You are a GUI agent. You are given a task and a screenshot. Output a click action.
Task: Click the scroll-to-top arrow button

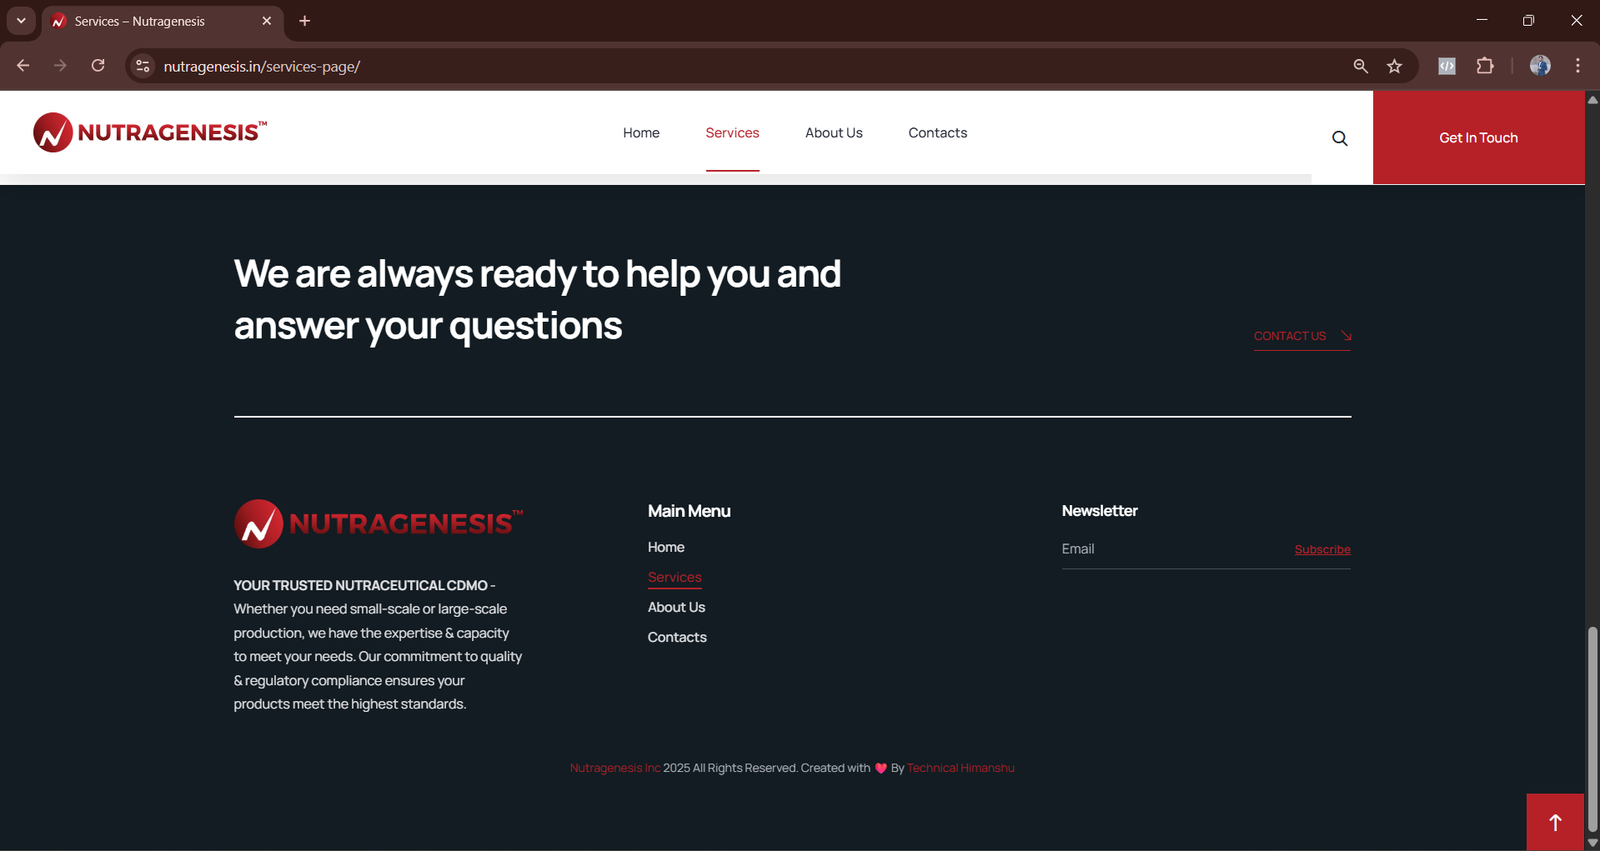pyautogui.click(x=1554, y=822)
